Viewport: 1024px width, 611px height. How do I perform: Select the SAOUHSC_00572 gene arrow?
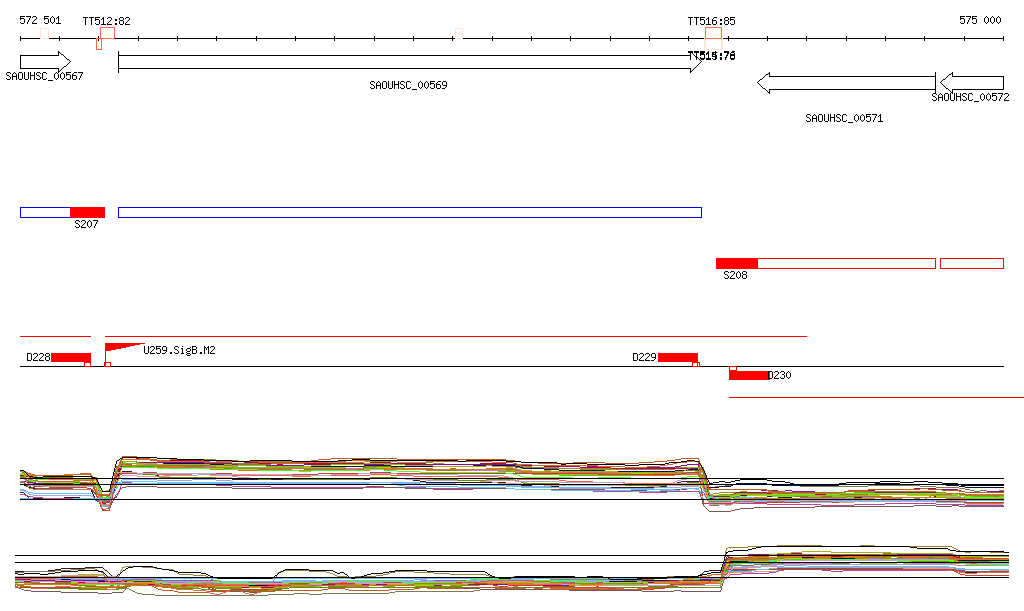point(972,83)
